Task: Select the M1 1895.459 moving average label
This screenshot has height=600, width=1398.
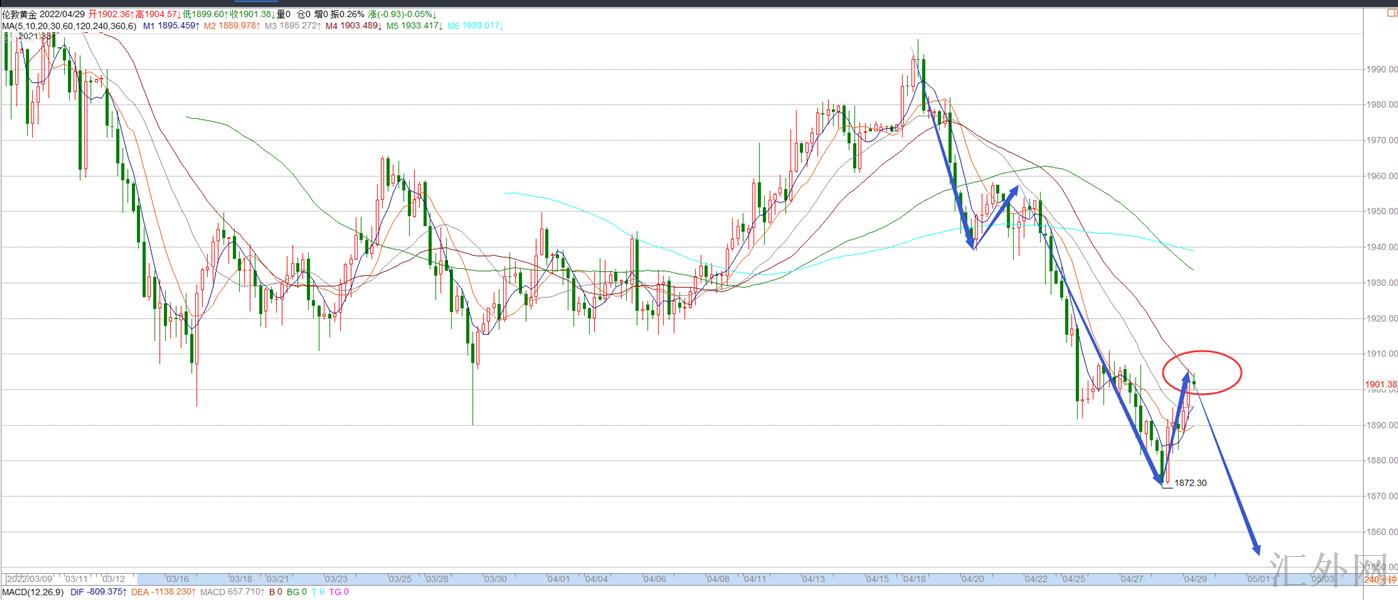Action: (171, 26)
